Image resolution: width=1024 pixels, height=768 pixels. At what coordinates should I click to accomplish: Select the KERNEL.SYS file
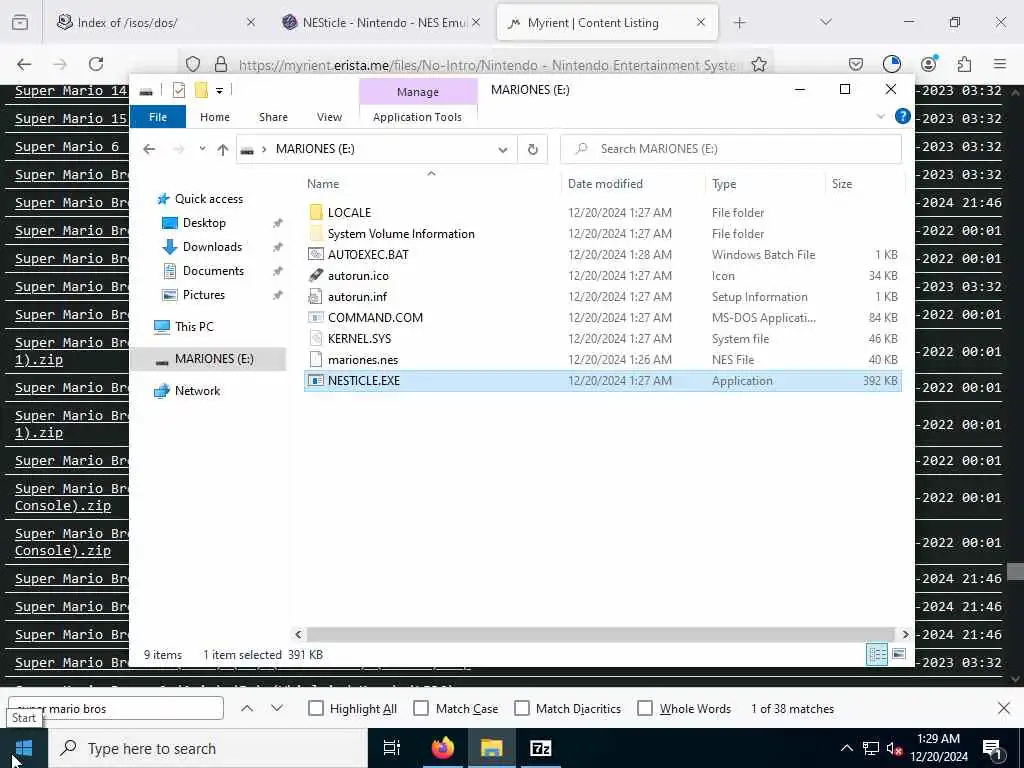click(359, 338)
